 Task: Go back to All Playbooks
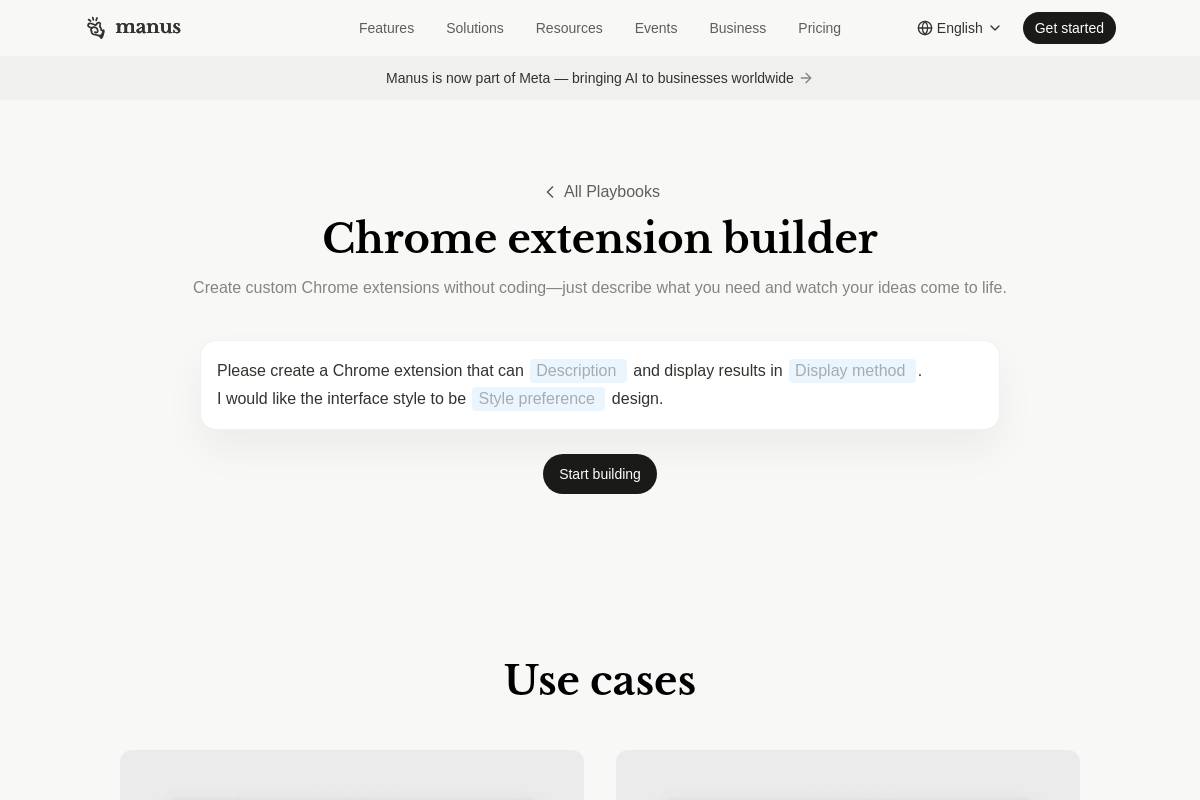click(601, 192)
